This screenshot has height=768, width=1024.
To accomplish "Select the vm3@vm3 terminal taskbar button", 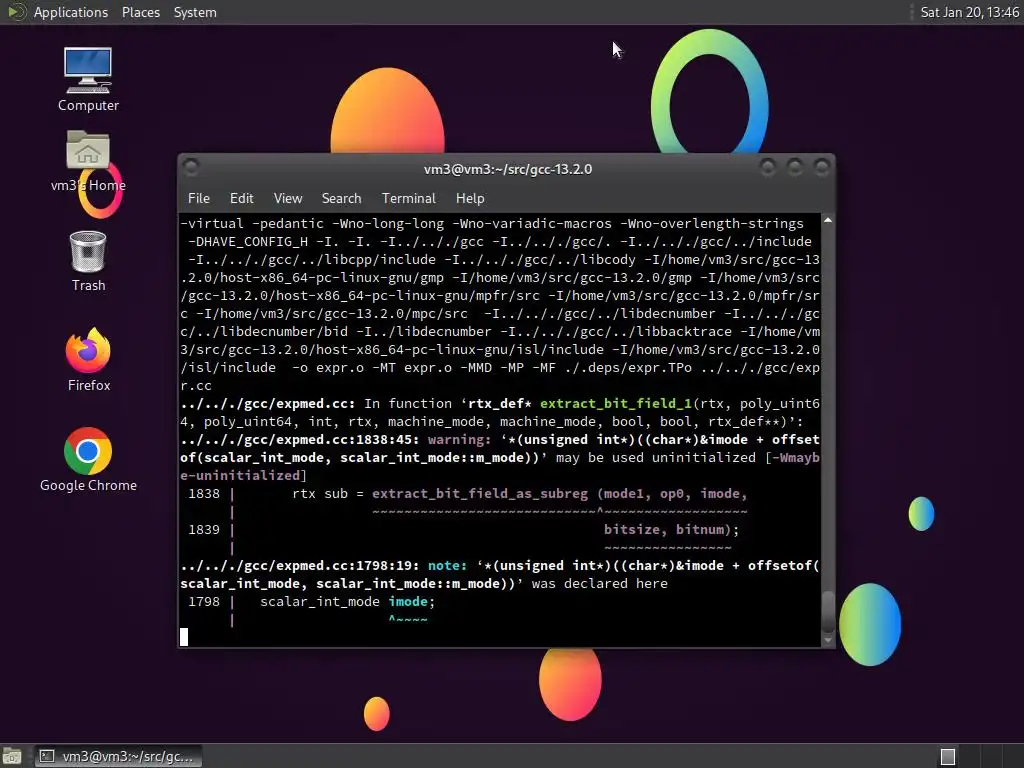I will (x=118, y=756).
